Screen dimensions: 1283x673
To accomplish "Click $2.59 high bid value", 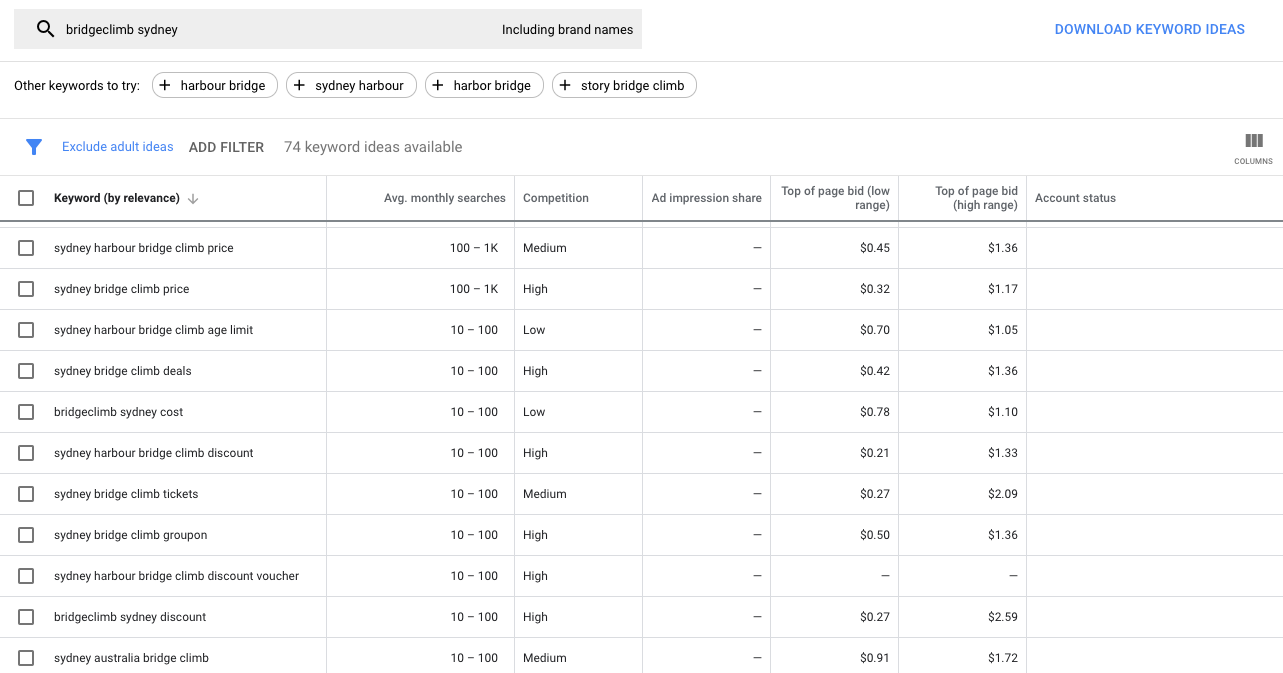I will point(1003,617).
